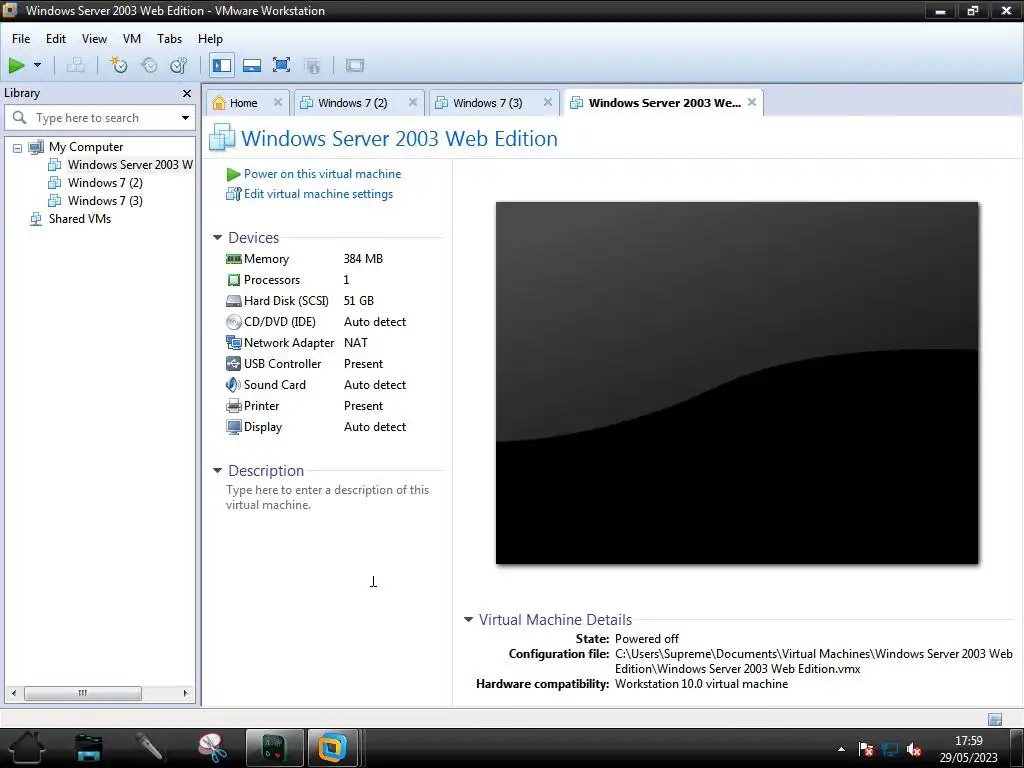Screen dimensions: 1024x768
Task: Open the Help menu
Action: [210, 39]
